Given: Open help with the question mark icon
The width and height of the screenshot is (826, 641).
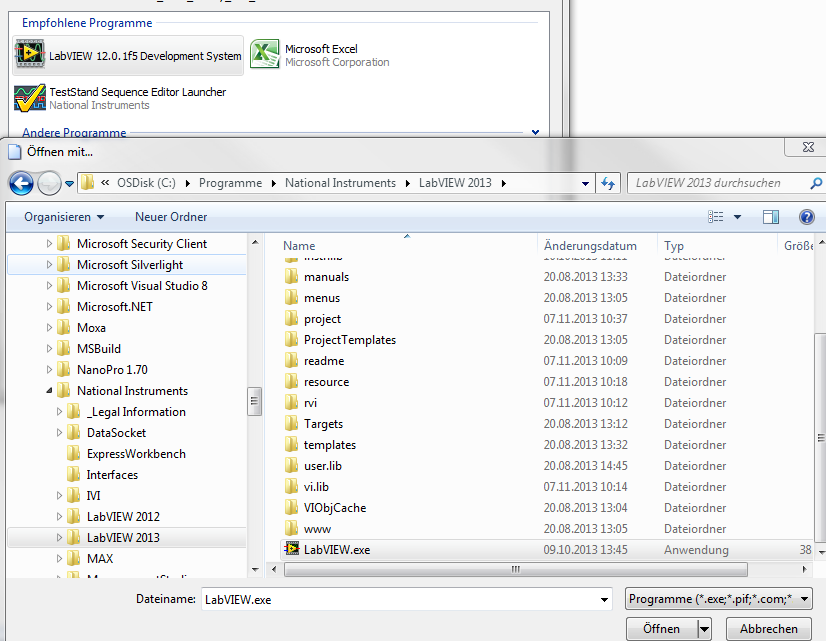Looking at the screenshot, I should point(807,217).
